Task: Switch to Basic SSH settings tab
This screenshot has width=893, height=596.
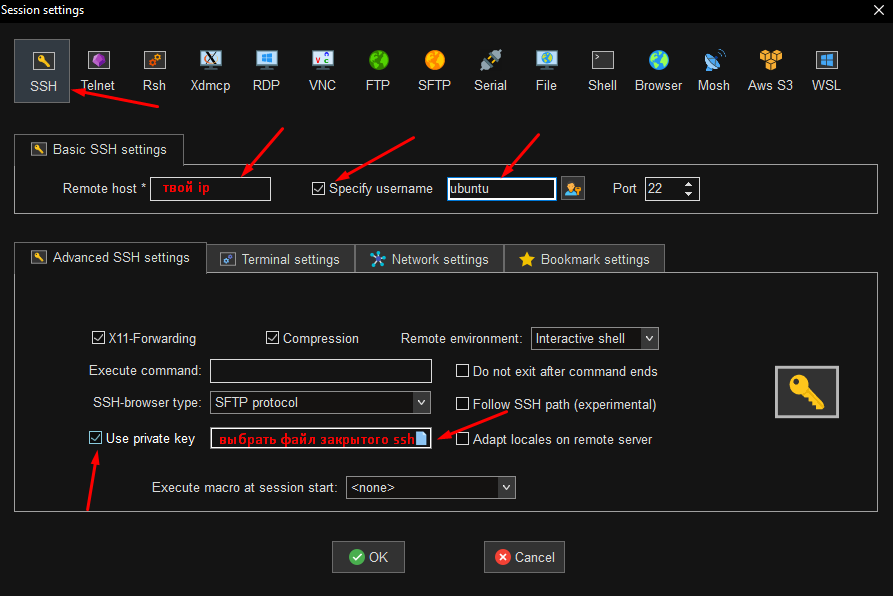Action: [99, 150]
